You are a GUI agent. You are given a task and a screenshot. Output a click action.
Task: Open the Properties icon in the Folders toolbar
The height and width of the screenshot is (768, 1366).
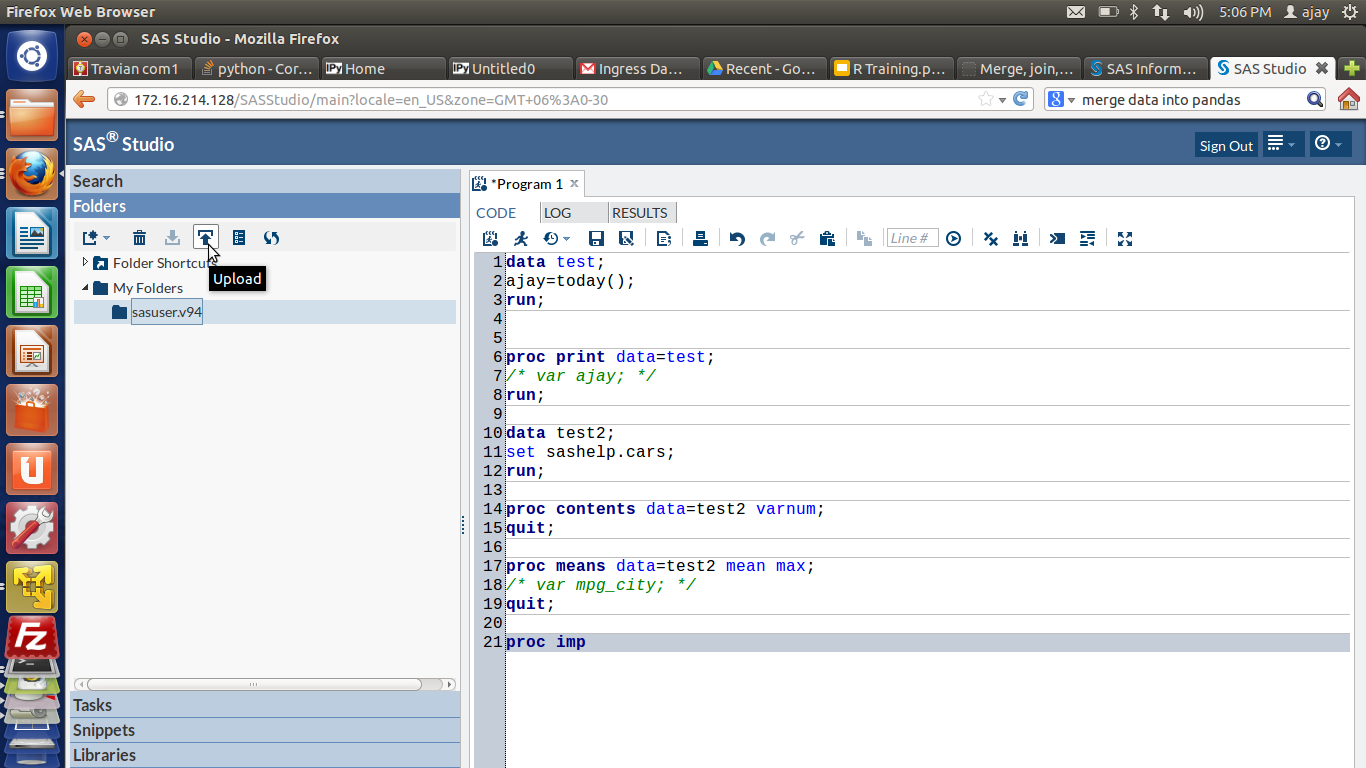[x=239, y=237]
